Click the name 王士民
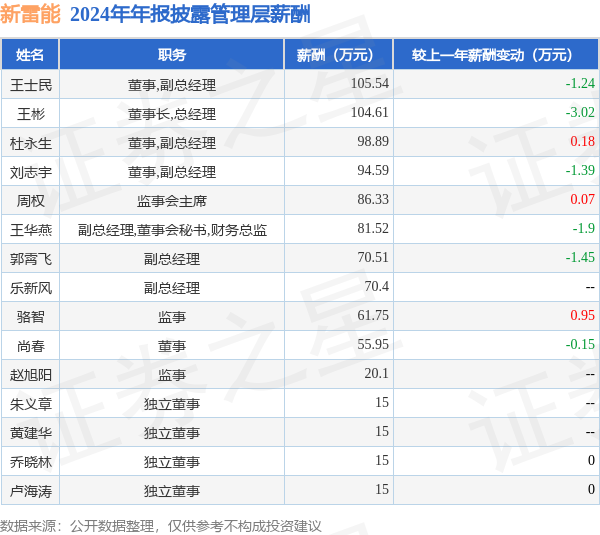Screen dimensions: 600x535 [31, 85]
